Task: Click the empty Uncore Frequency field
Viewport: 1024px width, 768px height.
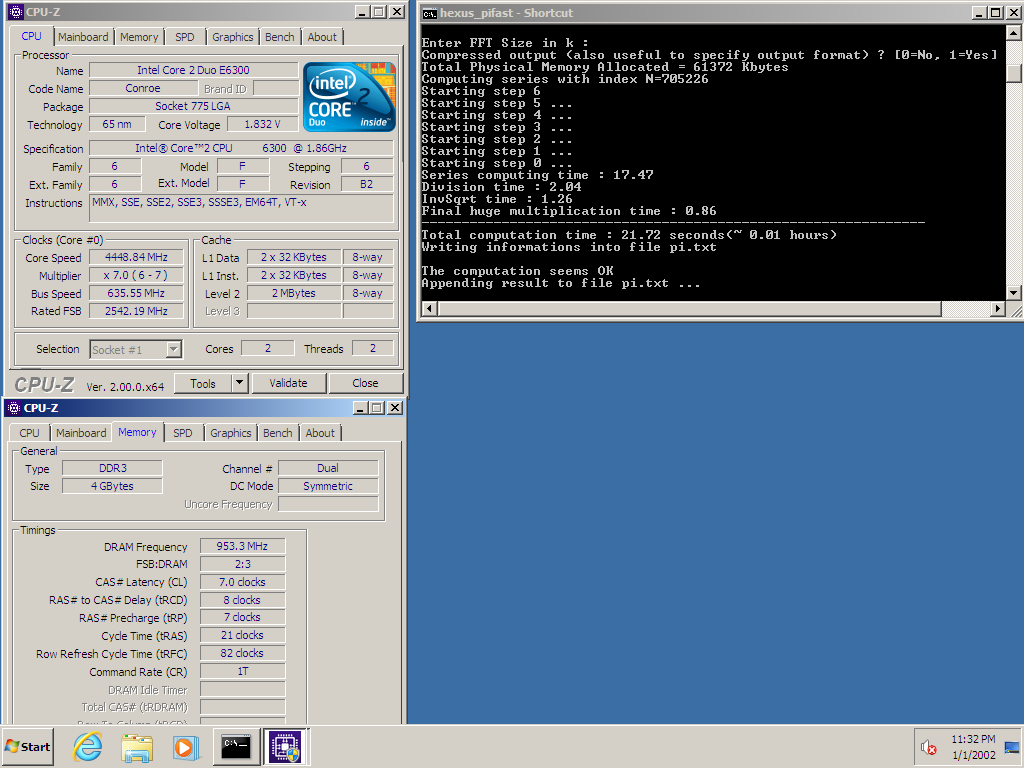Action: coord(328,504)
